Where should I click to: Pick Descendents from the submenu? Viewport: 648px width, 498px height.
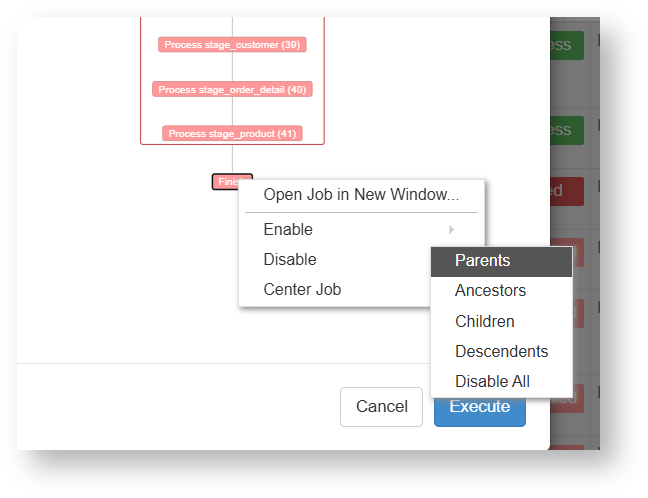click(x=501, y=352)
